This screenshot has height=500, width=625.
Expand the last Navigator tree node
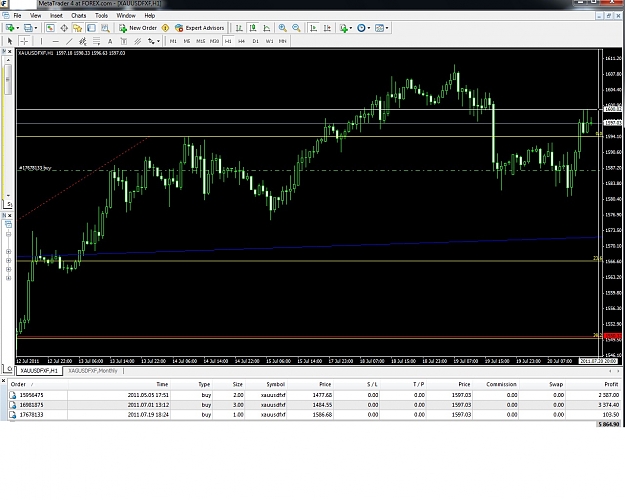pyautogui.click(x=8, y=278)
